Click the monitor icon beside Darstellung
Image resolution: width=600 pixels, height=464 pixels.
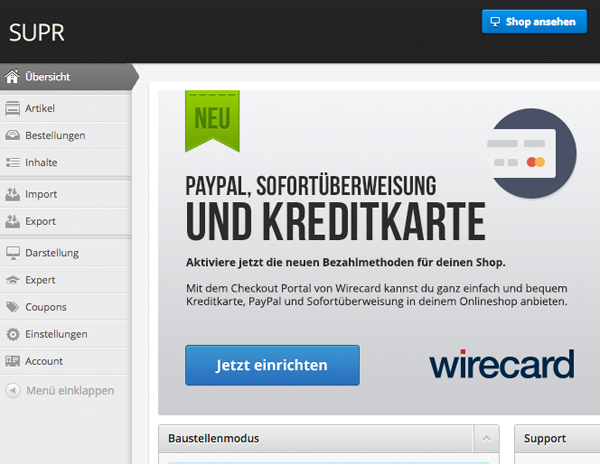13,253
